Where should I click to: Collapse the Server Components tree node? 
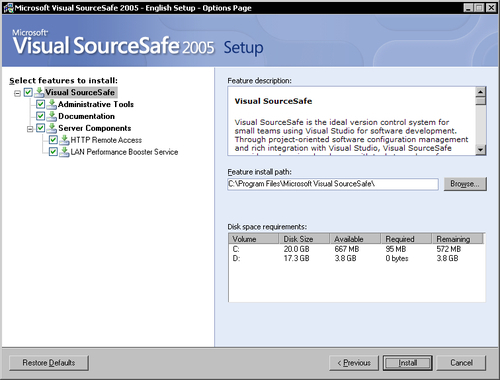(30, 129)
